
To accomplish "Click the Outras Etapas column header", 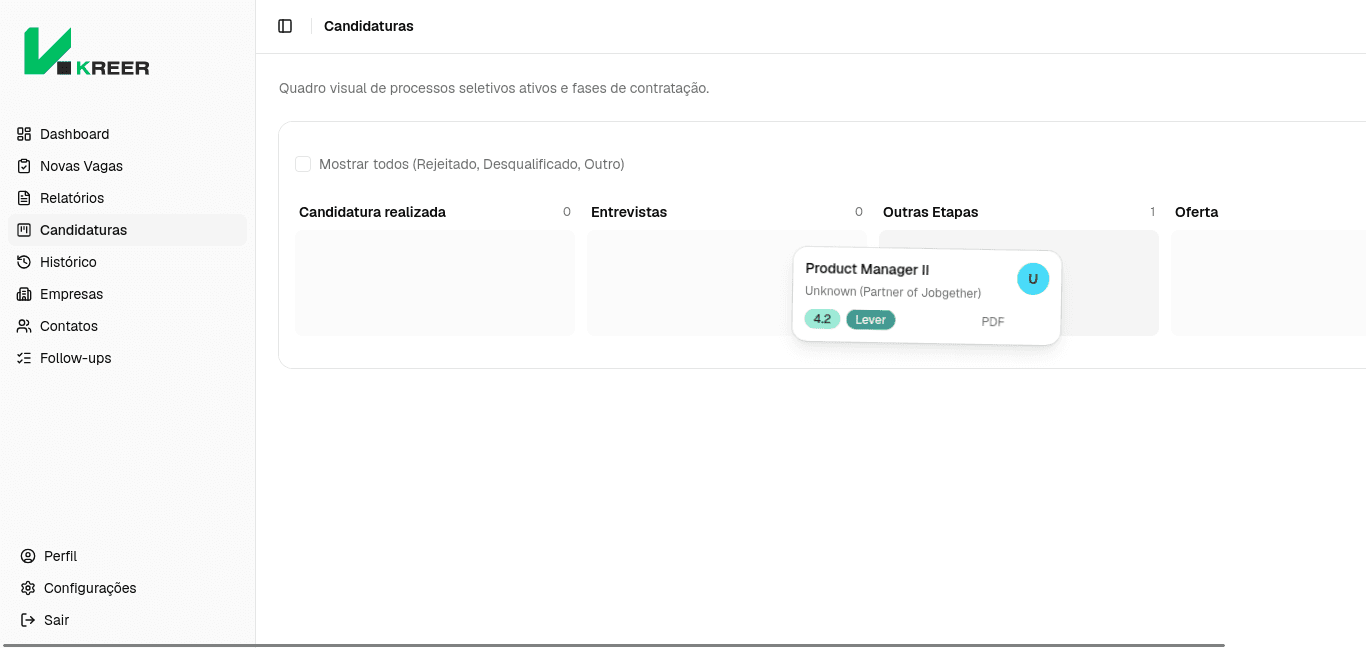I will (x=931, y=212).
